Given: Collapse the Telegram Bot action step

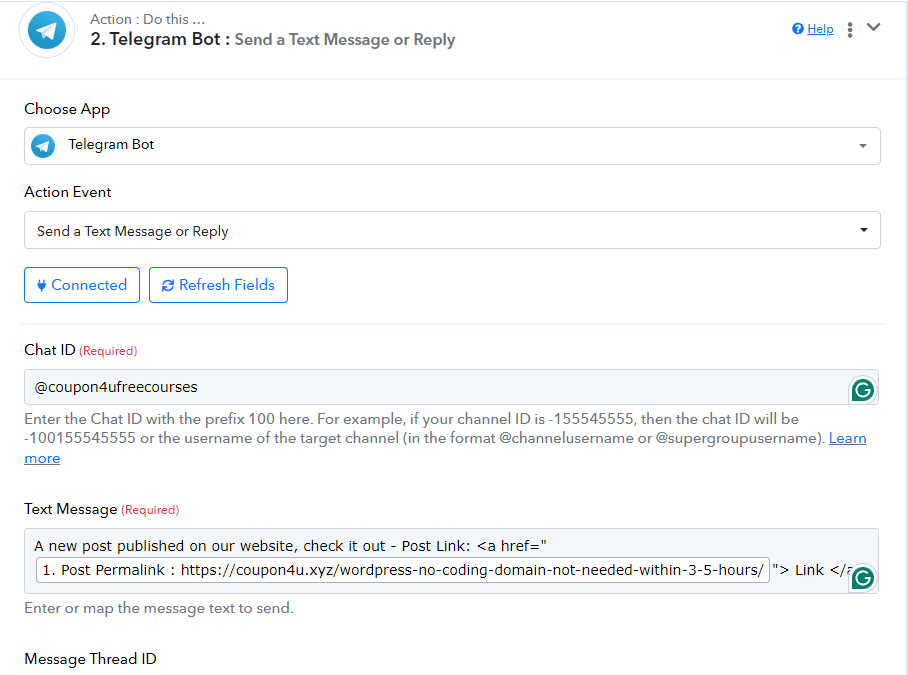Looking at the screenshot, I should click(x=873, y=27).
